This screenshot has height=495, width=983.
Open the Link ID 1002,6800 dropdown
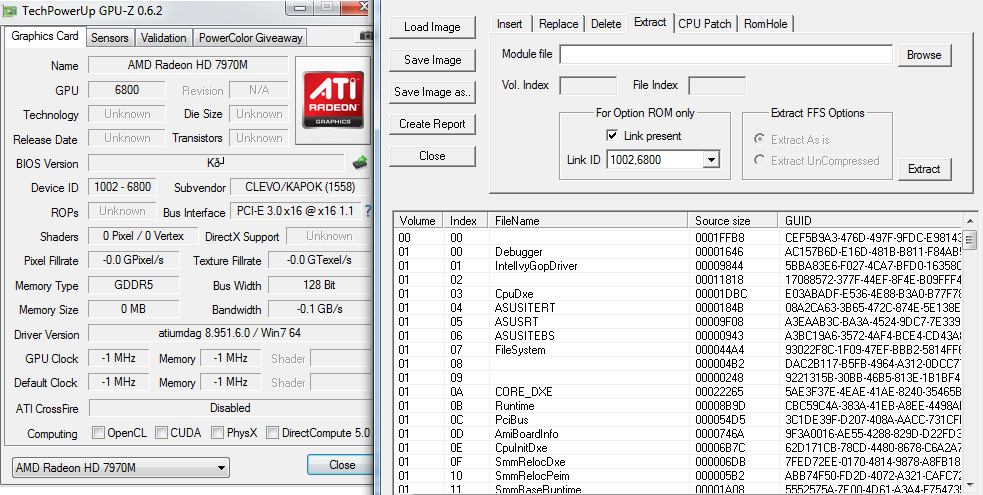[x=711, y=160]
